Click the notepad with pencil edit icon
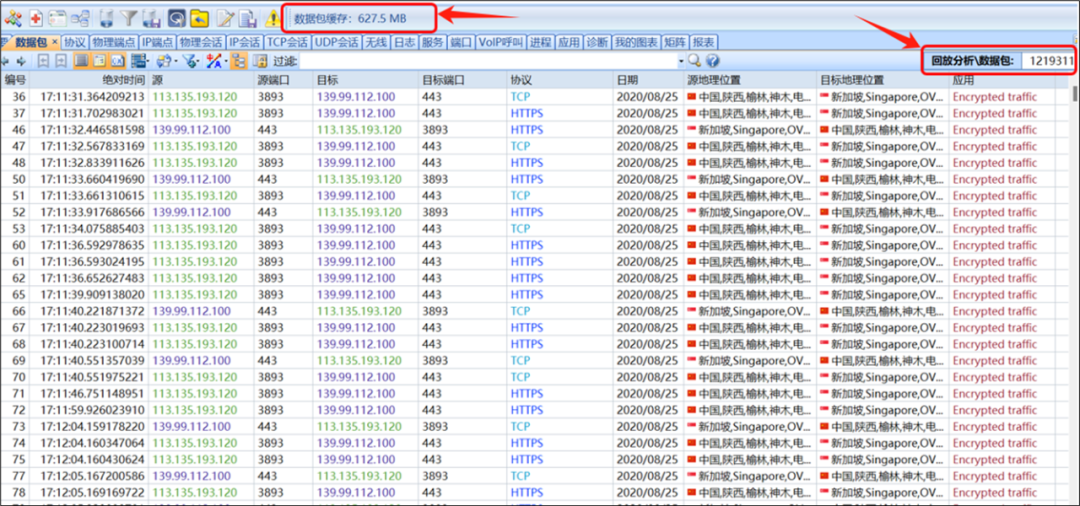Image resolution: width=1080 pixels, height=506 pixels. click(x=225, y=18)
